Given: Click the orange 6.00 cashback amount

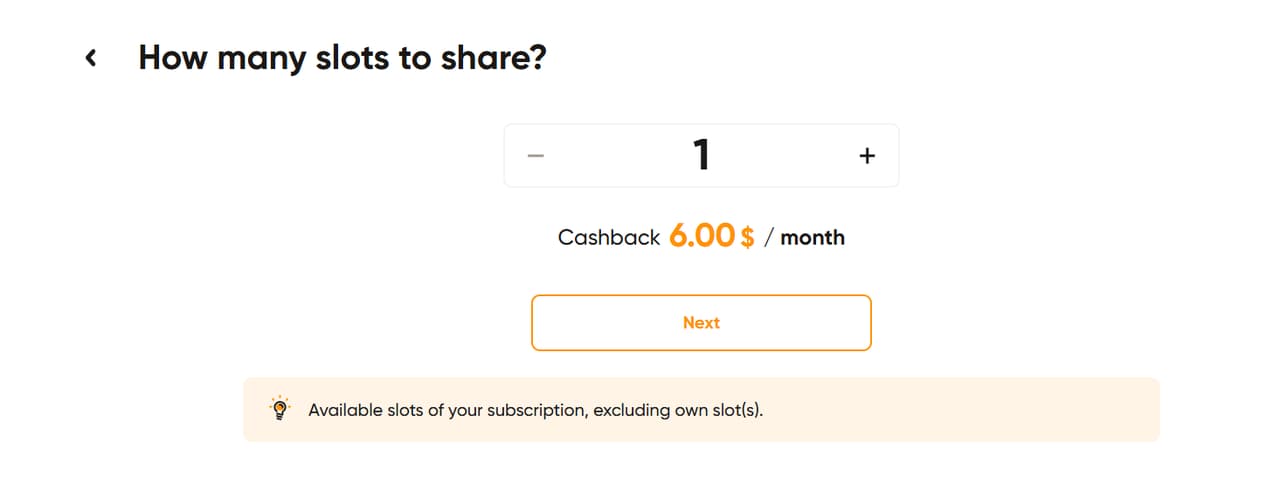Looking at the screenshot, I should (702, 236).
